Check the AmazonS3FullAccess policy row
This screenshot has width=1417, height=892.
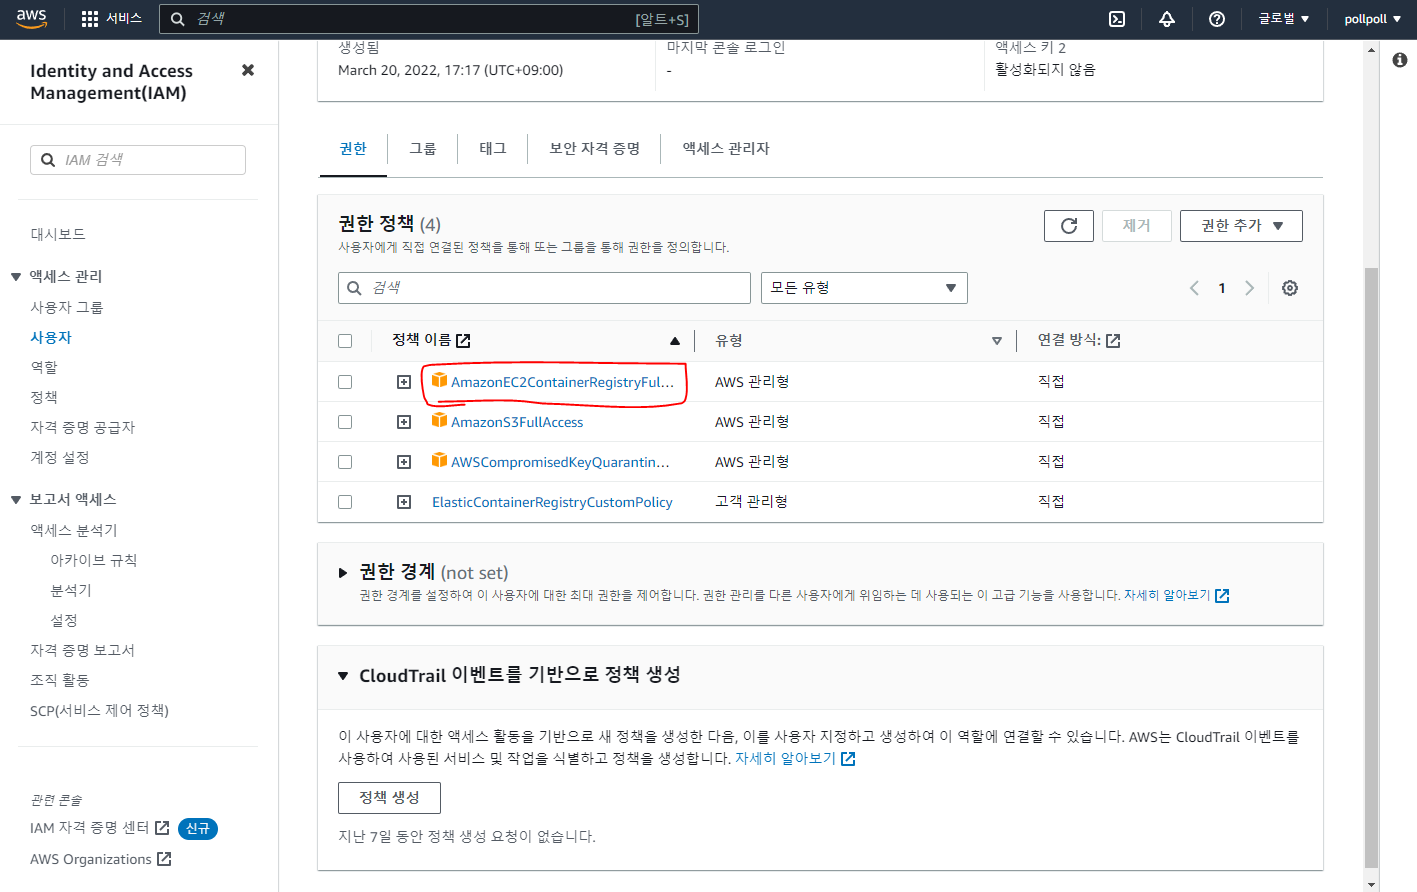(345, 422)
